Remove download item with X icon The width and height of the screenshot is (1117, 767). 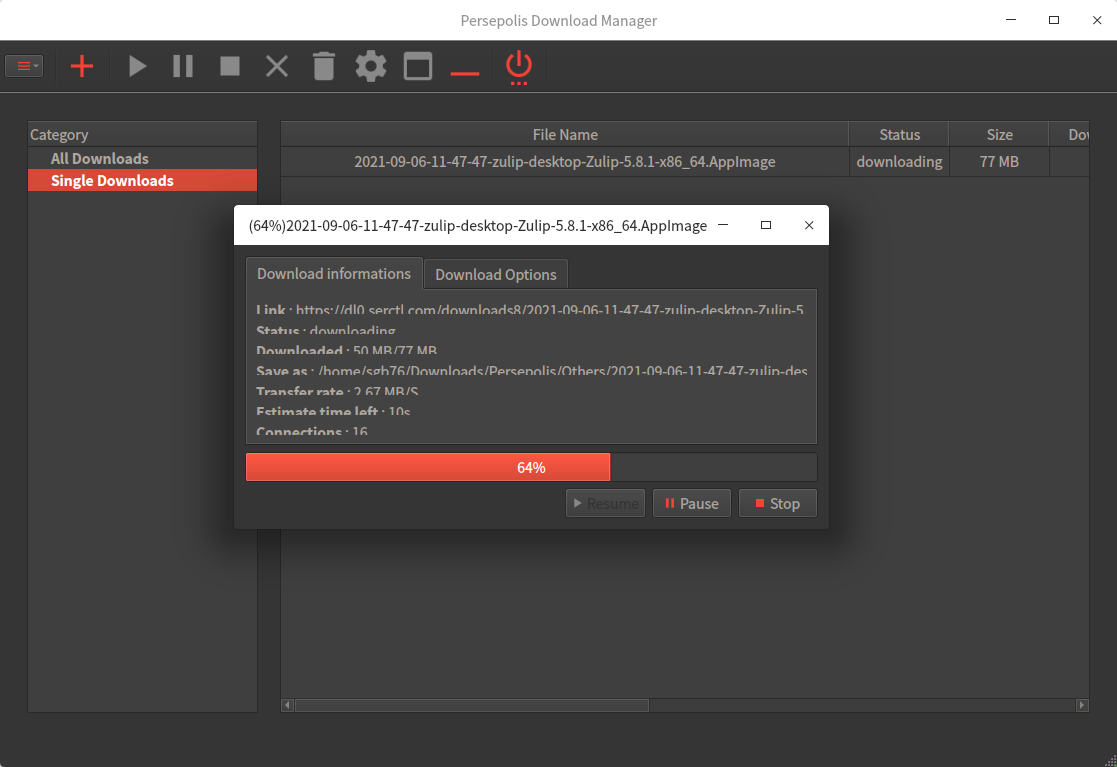coord(277,67)
